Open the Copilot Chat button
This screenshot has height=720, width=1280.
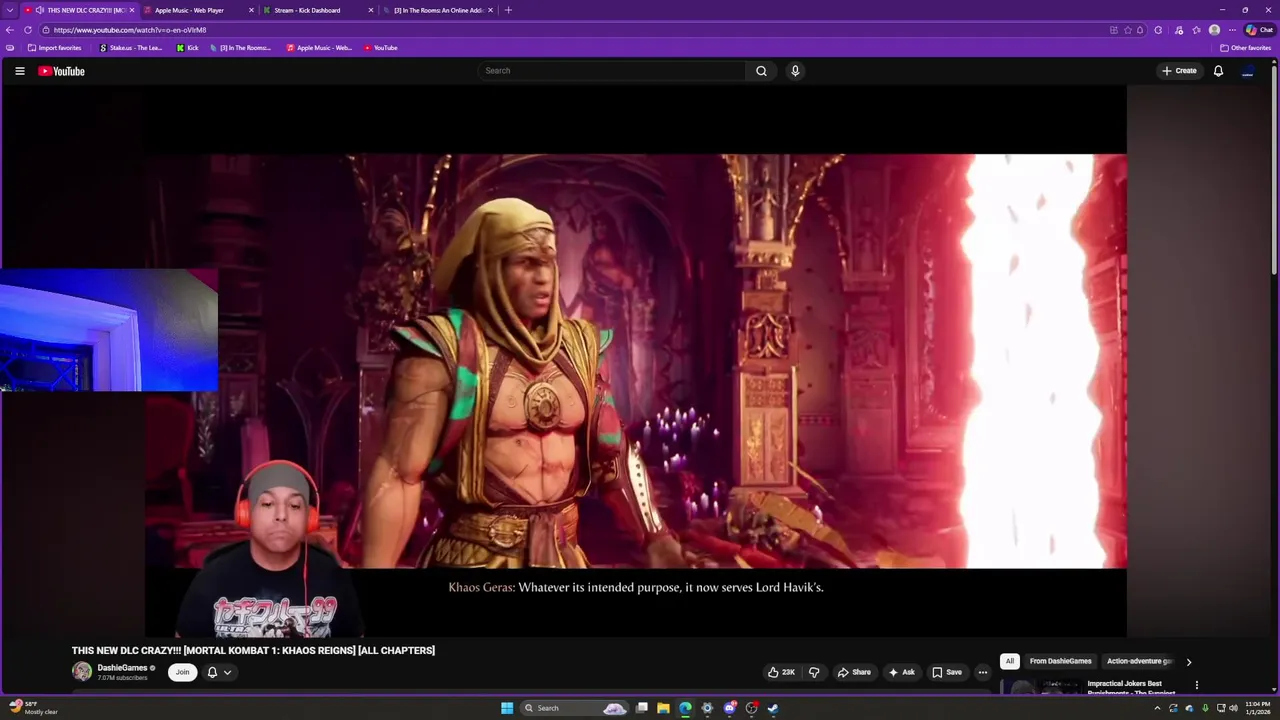point(1259,30)
